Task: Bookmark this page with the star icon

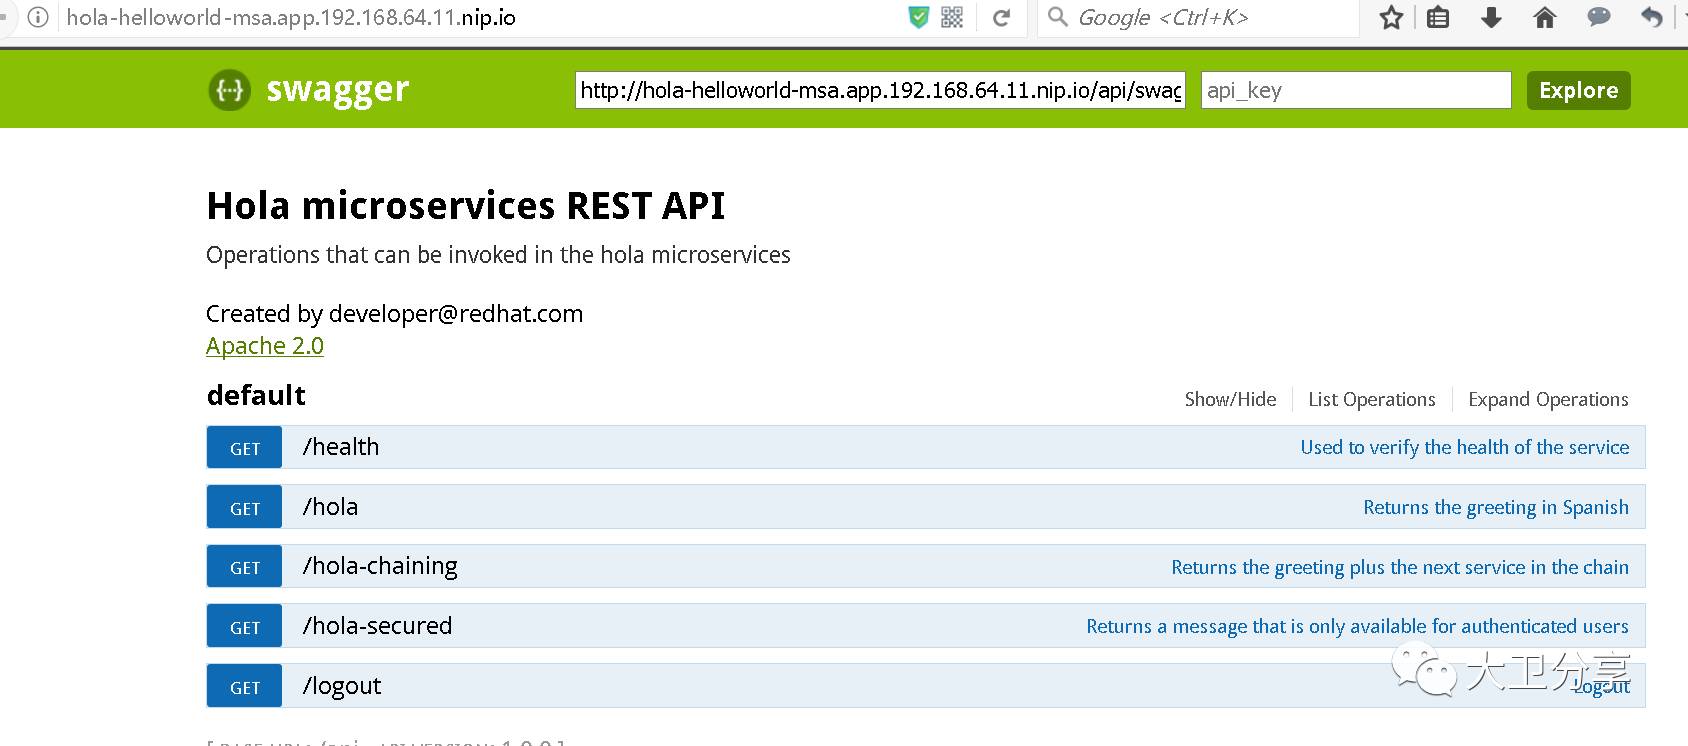Action: tap(1391, 17)
